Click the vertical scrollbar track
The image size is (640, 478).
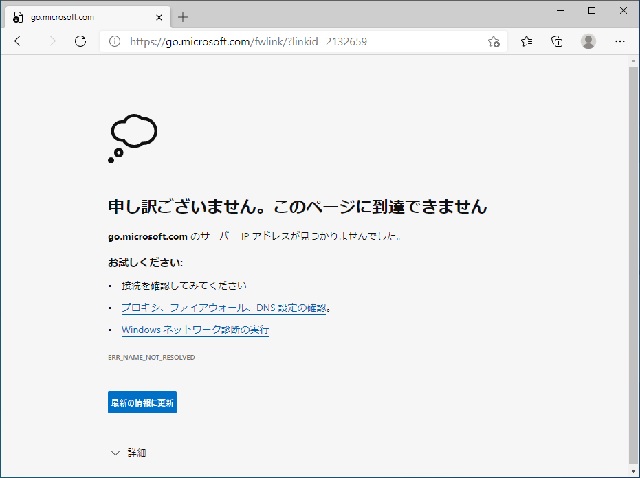(633, 265)
